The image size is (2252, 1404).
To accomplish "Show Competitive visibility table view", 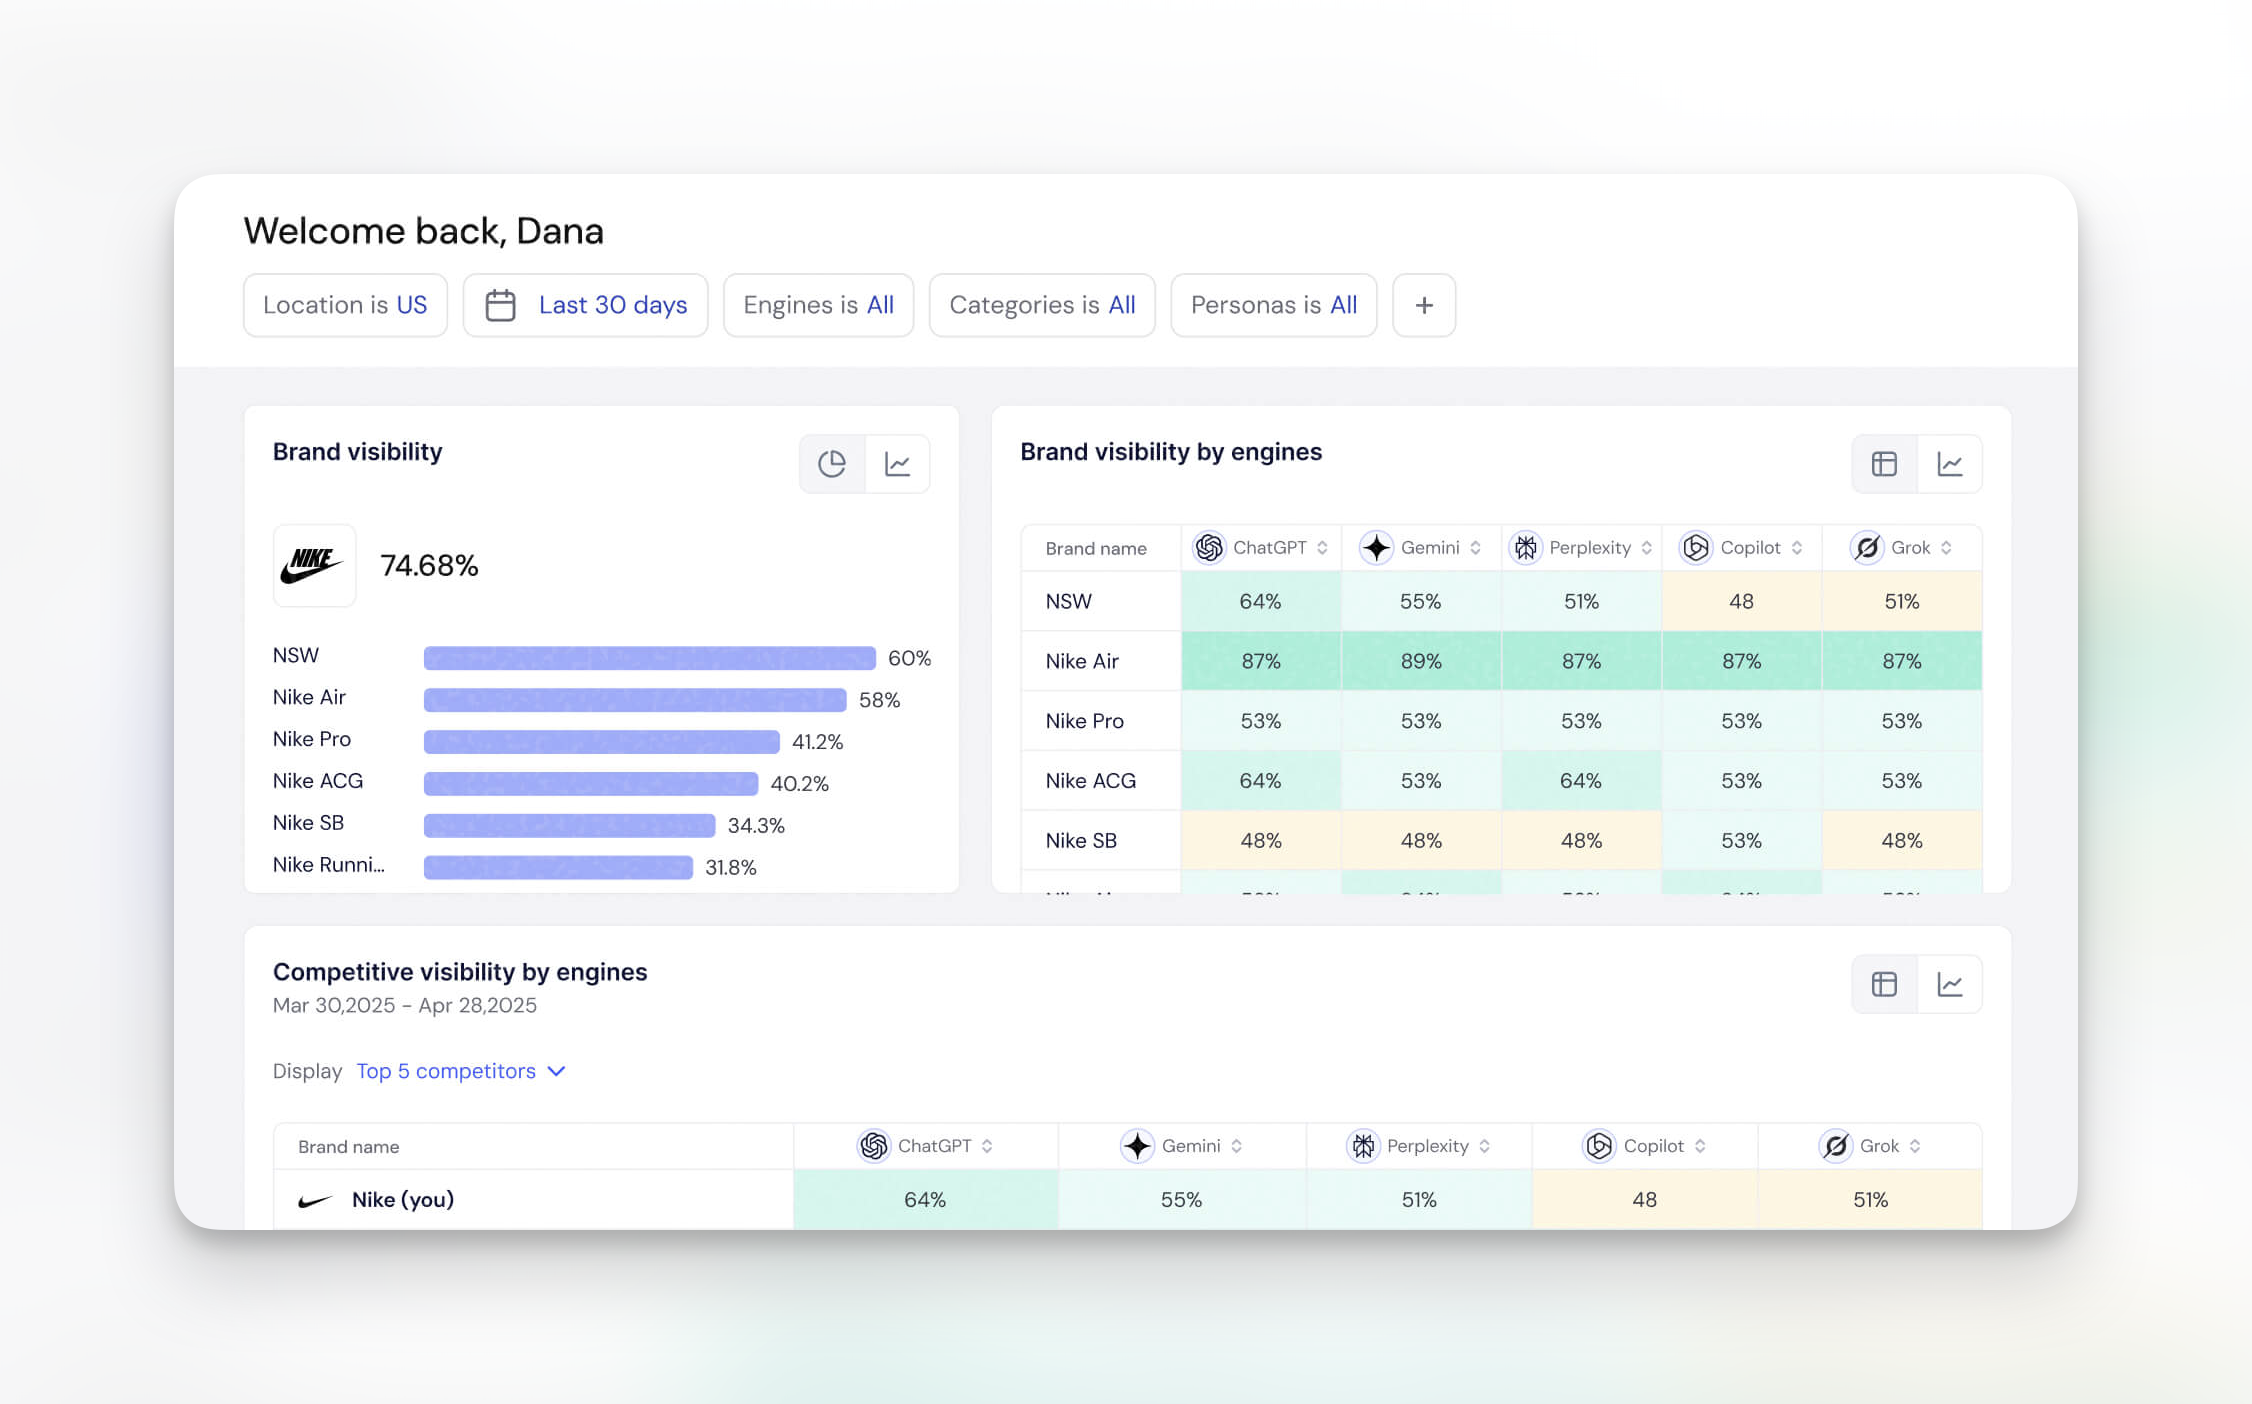I will click(x=1884, y=985).
